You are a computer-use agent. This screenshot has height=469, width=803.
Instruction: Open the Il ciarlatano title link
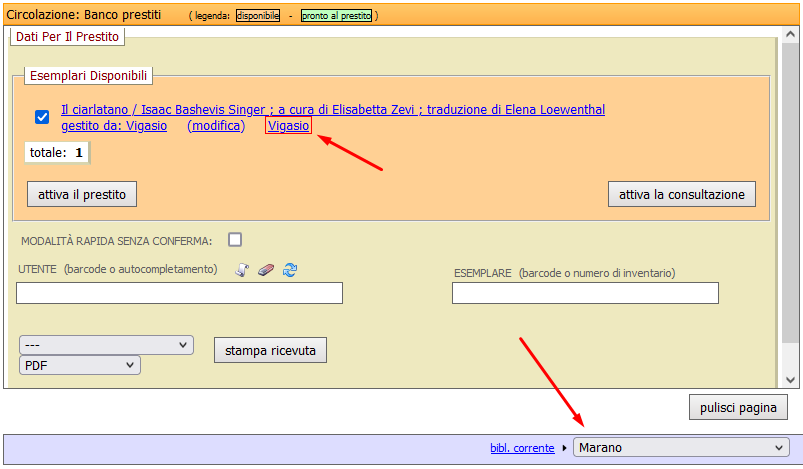tap(332, 110)
